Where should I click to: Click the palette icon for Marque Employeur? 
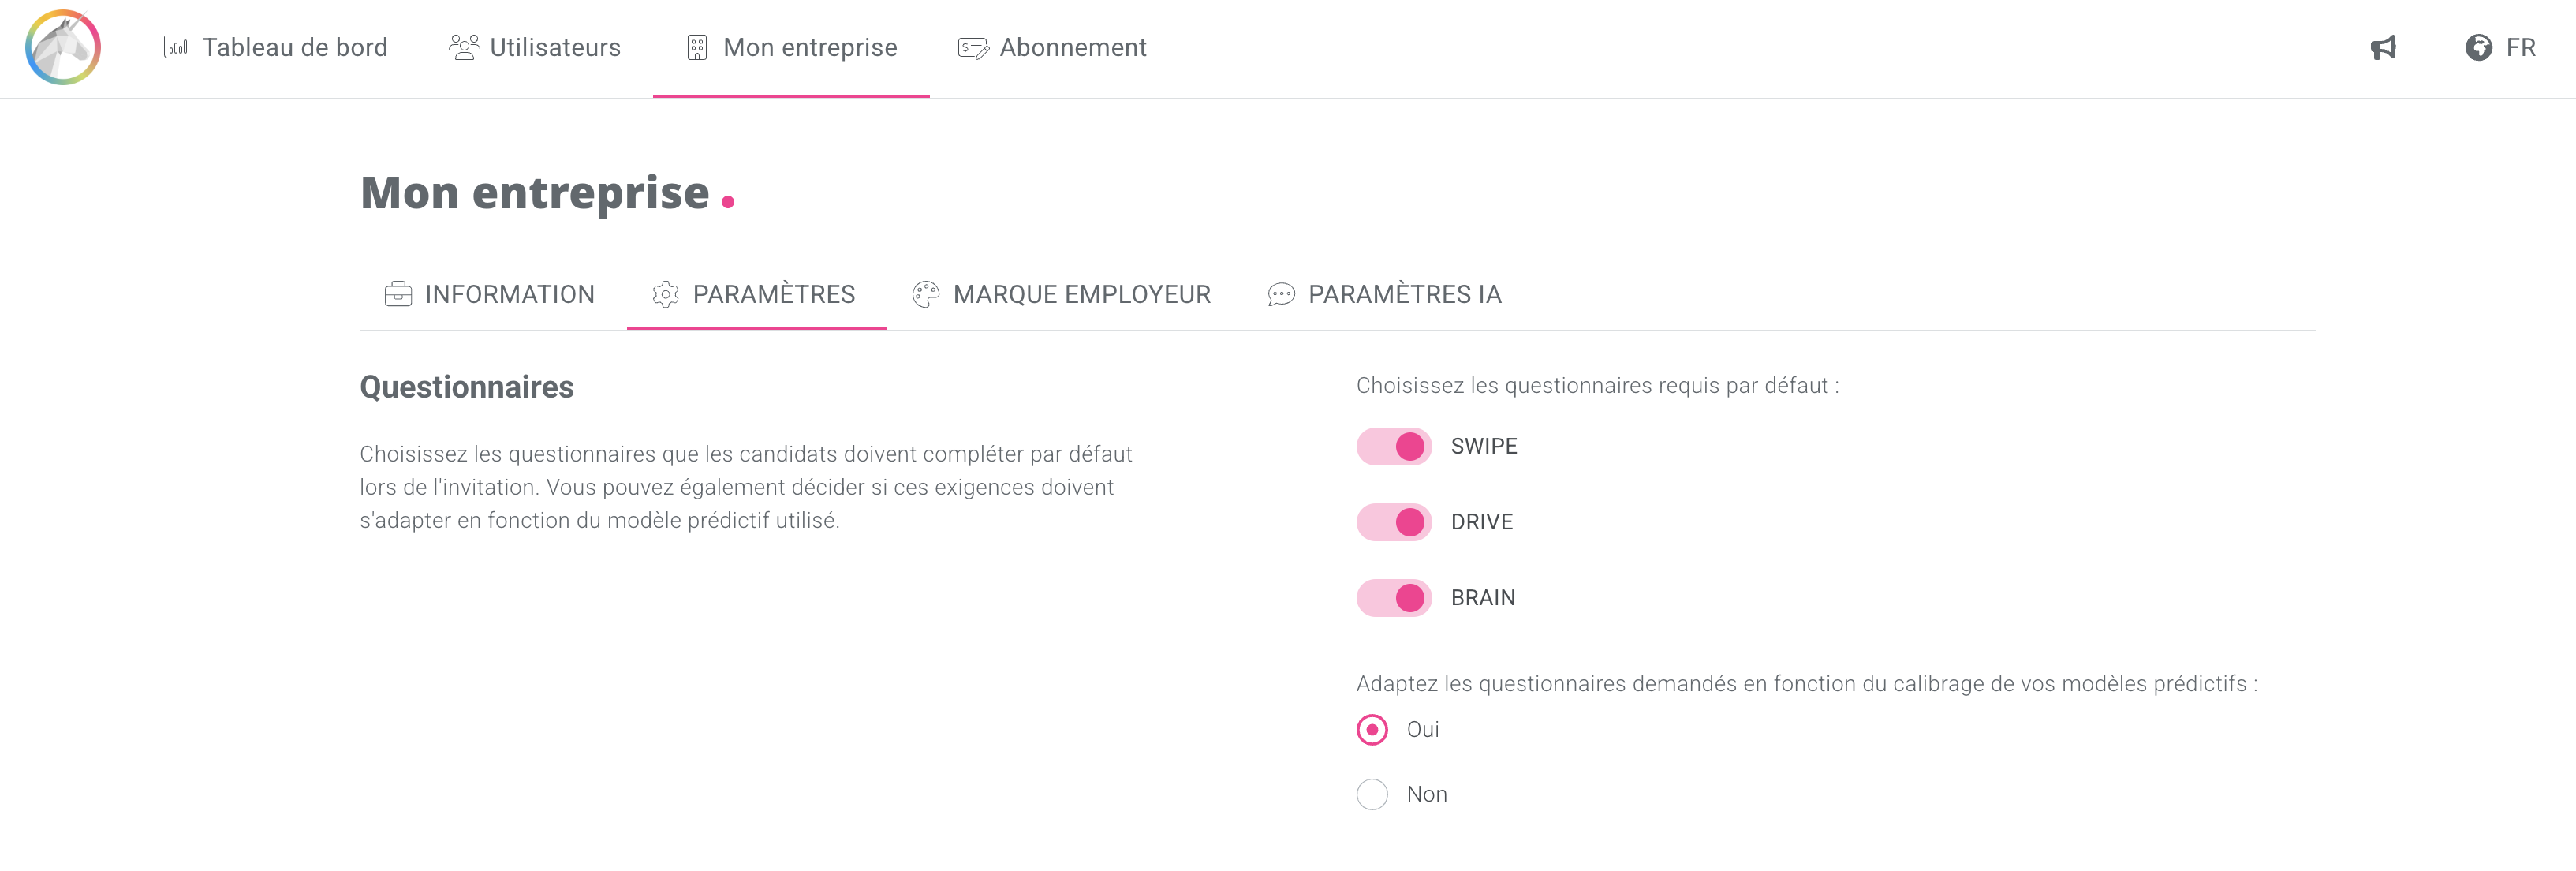coord(926,294)
